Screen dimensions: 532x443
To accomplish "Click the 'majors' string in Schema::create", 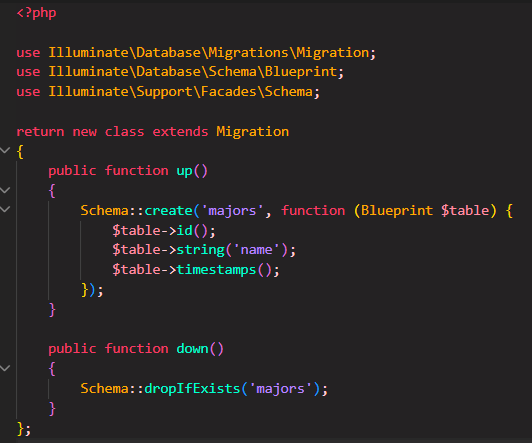I will point(232,211).
